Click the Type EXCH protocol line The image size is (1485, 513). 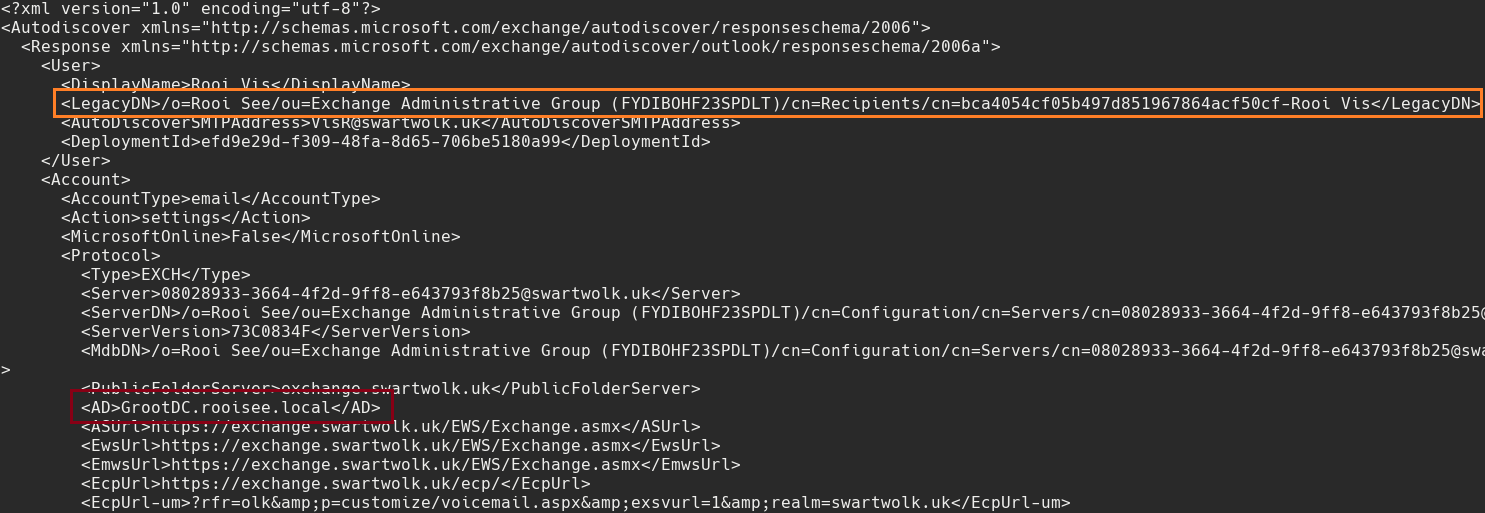[x=165, y=275]
